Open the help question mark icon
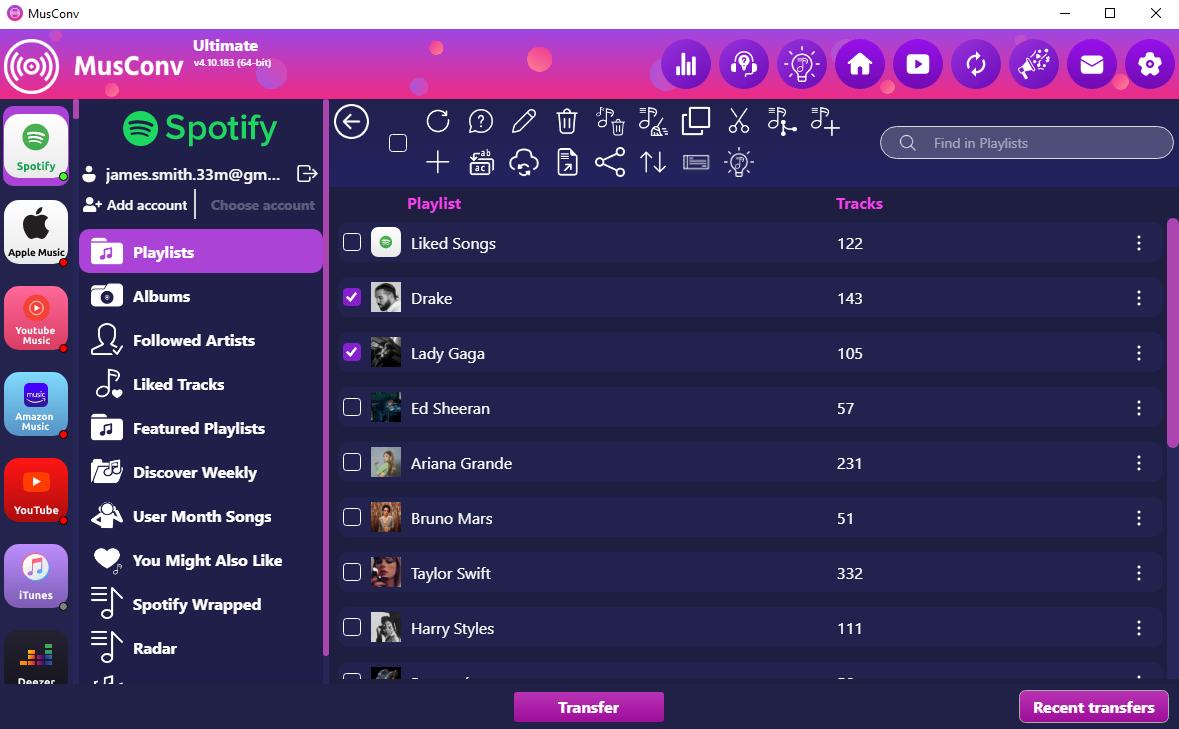 click(480, 121)
